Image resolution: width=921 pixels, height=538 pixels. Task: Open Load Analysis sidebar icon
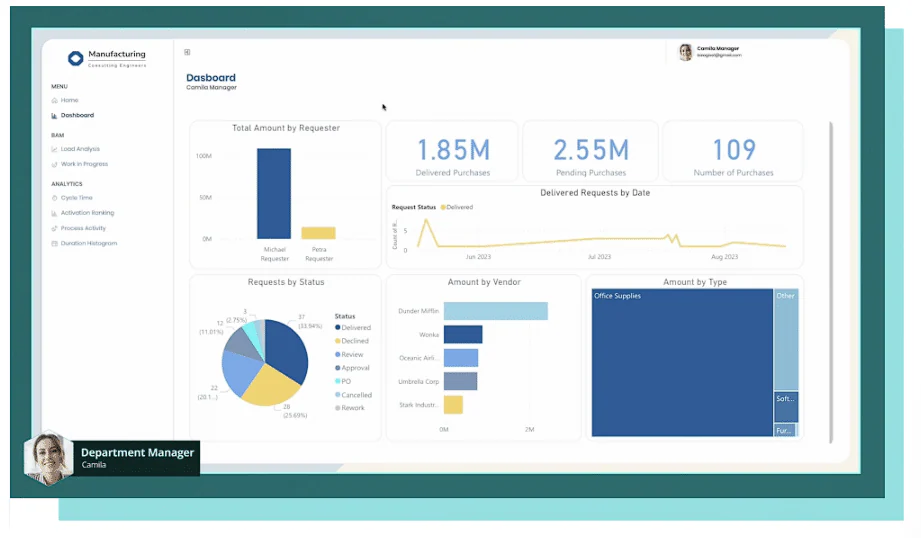click(55, 149)
